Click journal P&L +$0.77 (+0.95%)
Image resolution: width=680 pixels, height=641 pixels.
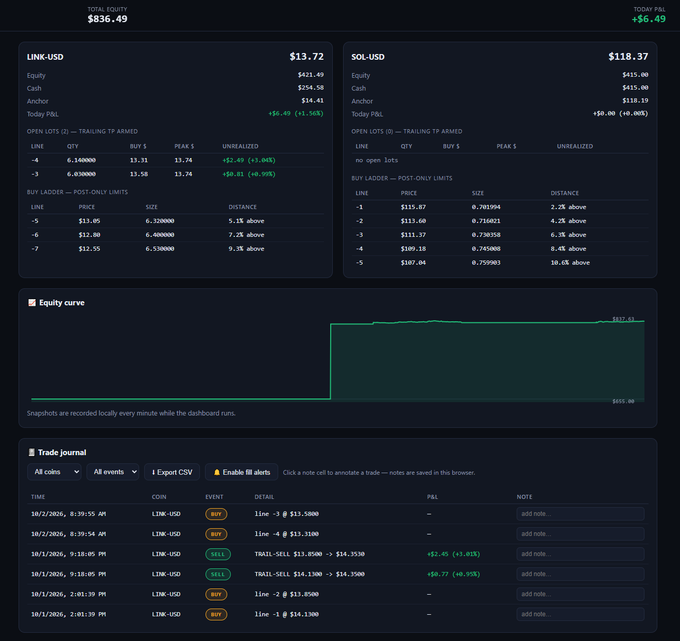pos(454,574)
